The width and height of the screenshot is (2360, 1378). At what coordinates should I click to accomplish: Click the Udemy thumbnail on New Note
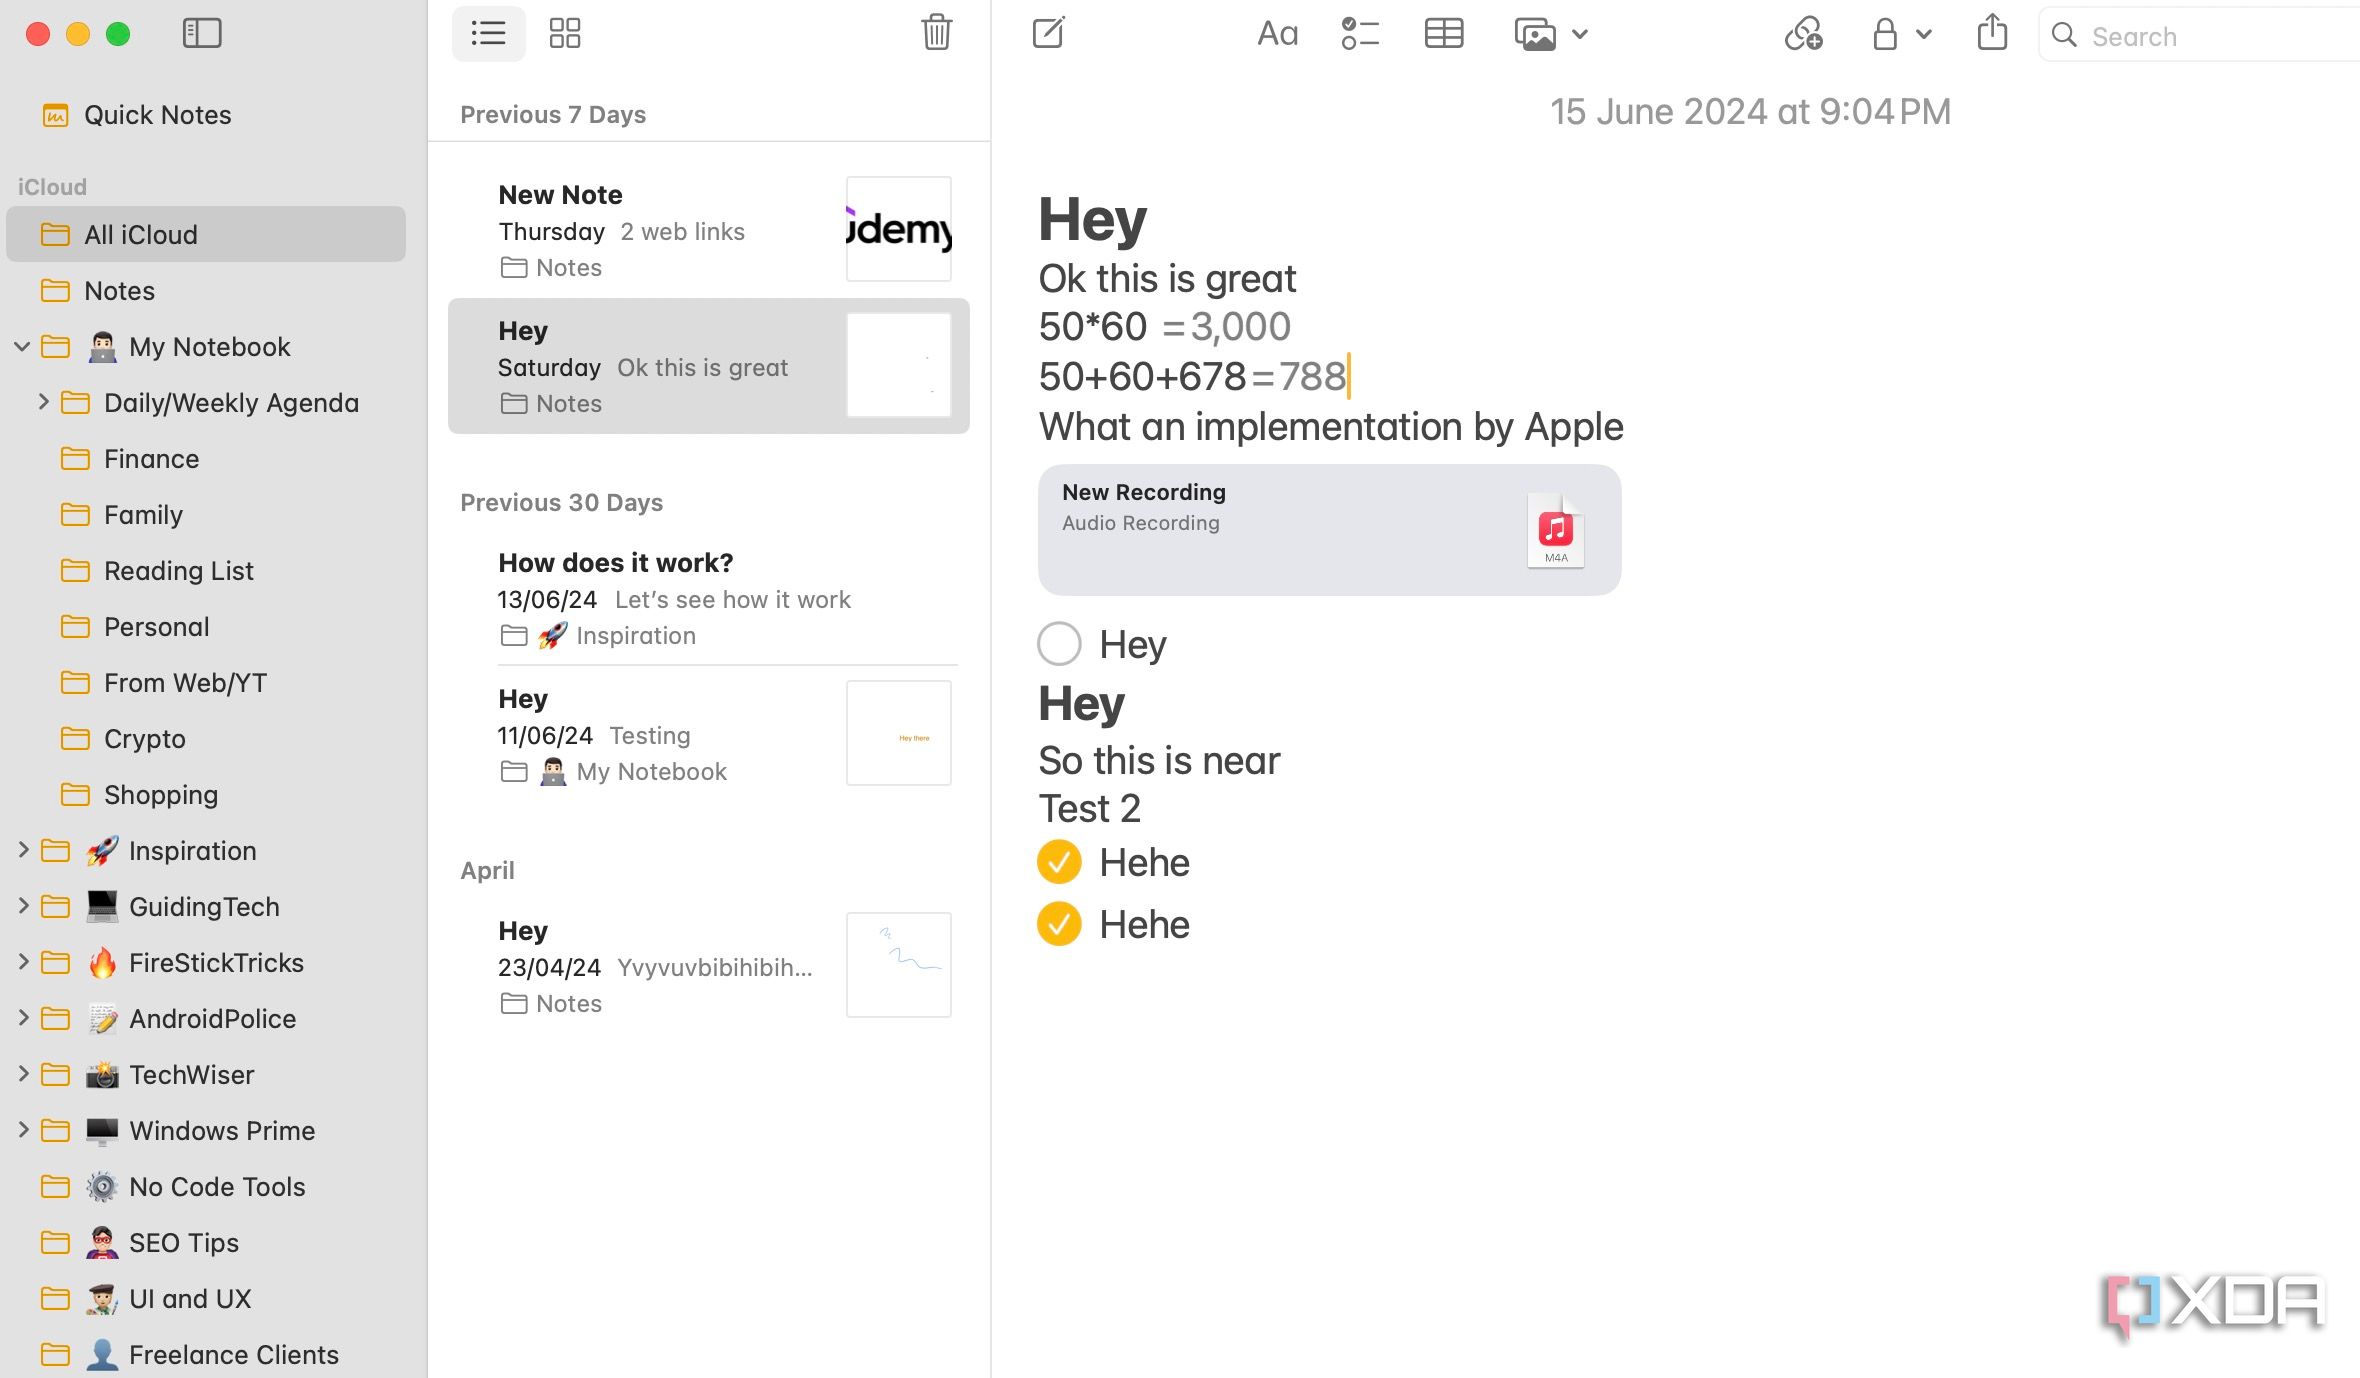[x=898, y=229]
